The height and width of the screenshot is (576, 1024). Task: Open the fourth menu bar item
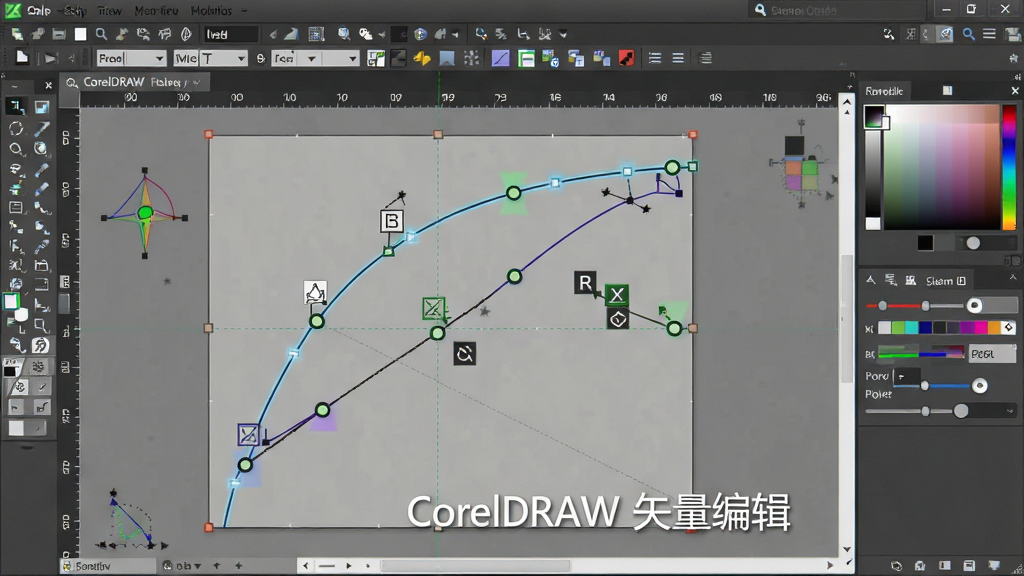156,10
